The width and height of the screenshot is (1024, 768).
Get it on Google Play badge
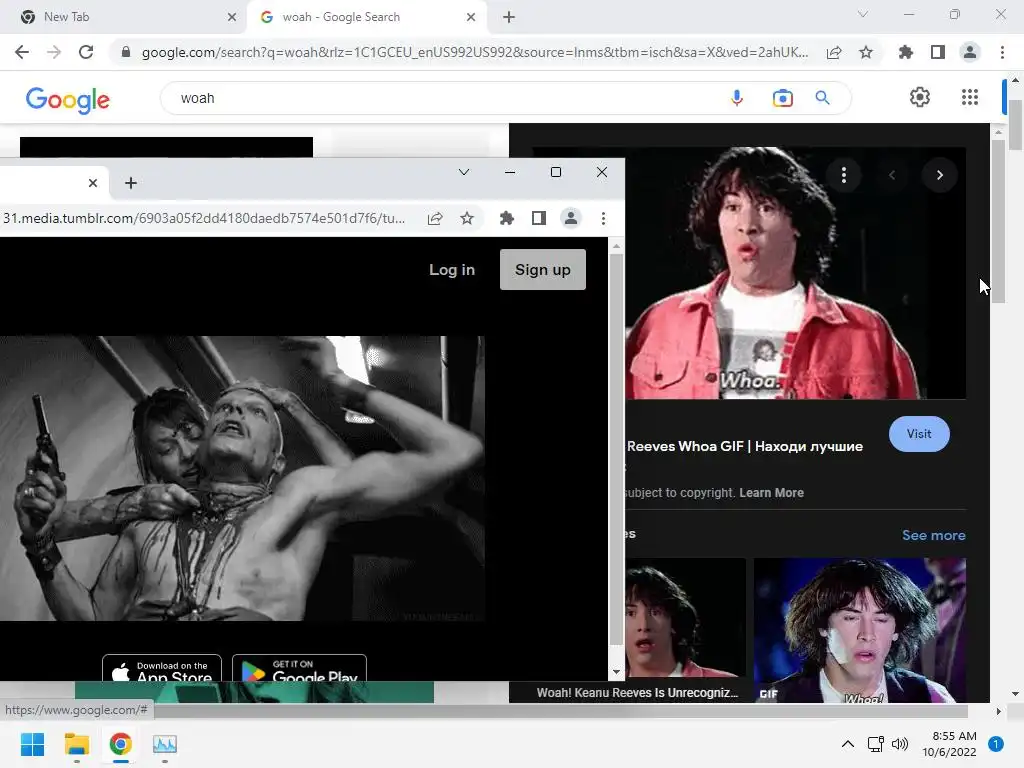click(x=299, y=668)
